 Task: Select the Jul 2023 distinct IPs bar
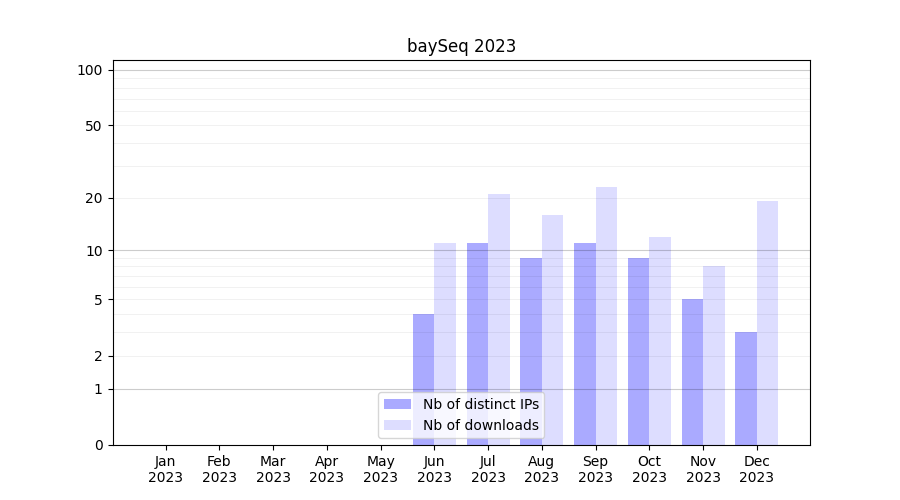[477, 320]
